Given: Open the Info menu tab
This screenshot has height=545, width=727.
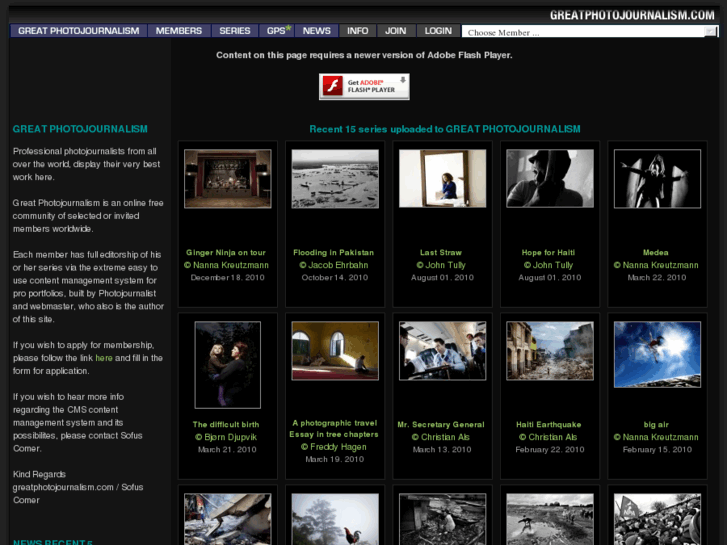Looking at the screenshot, I should [x=357, y=31].
